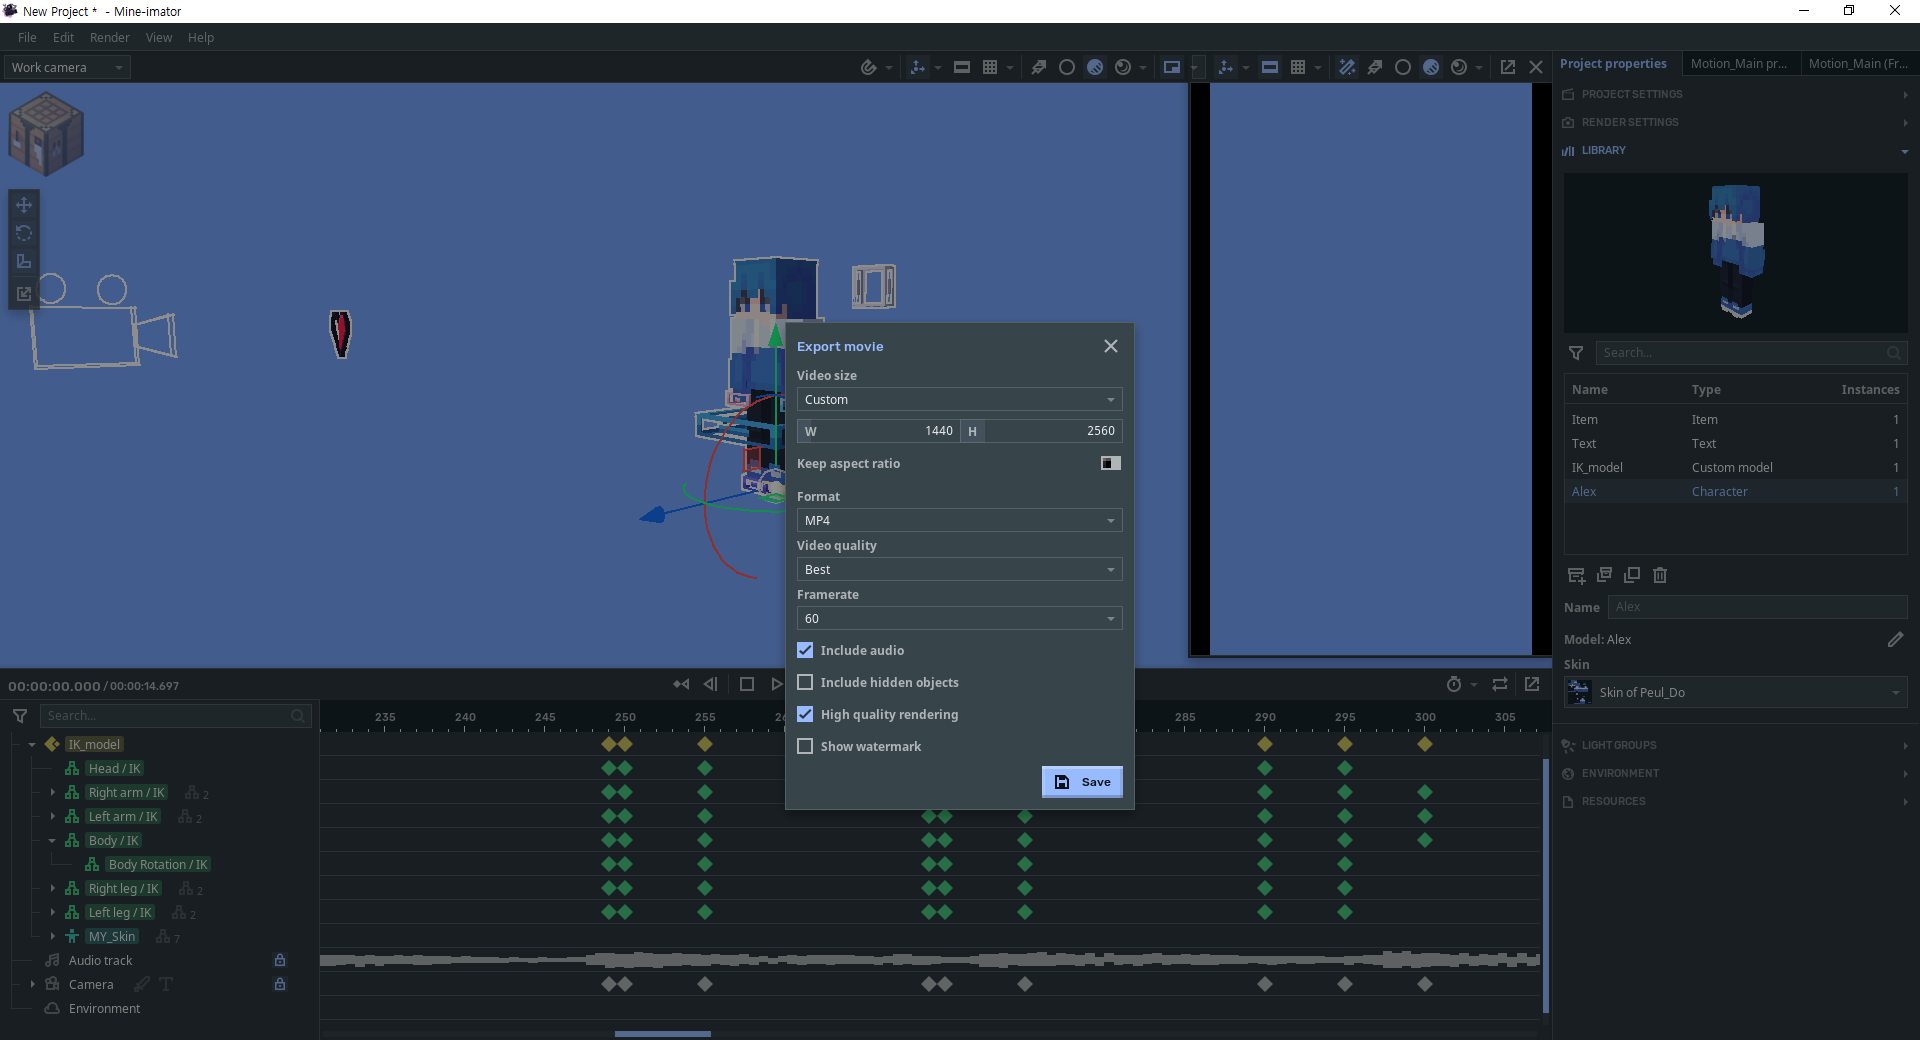Click the timeline filter funnel icon
Viewport: 1920px width, 1040px height.
(20, 716)
